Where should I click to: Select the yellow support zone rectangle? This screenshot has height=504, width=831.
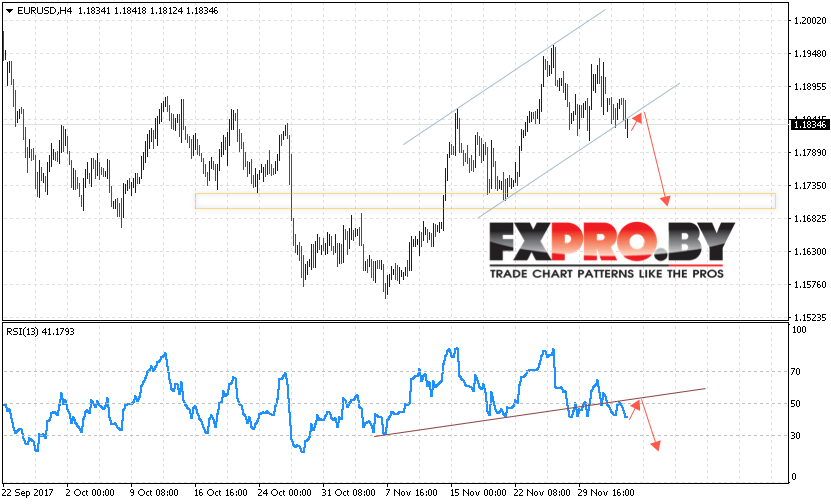[485, 201]
